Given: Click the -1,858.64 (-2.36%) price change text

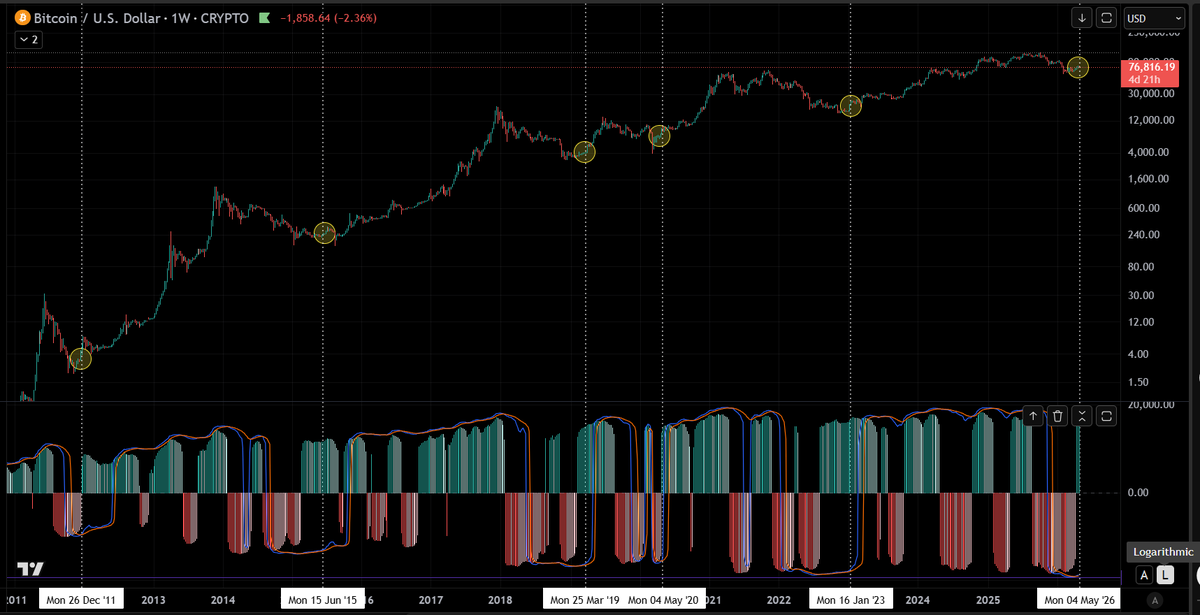Looking at the screenshot, I should [x=328, y=18].
